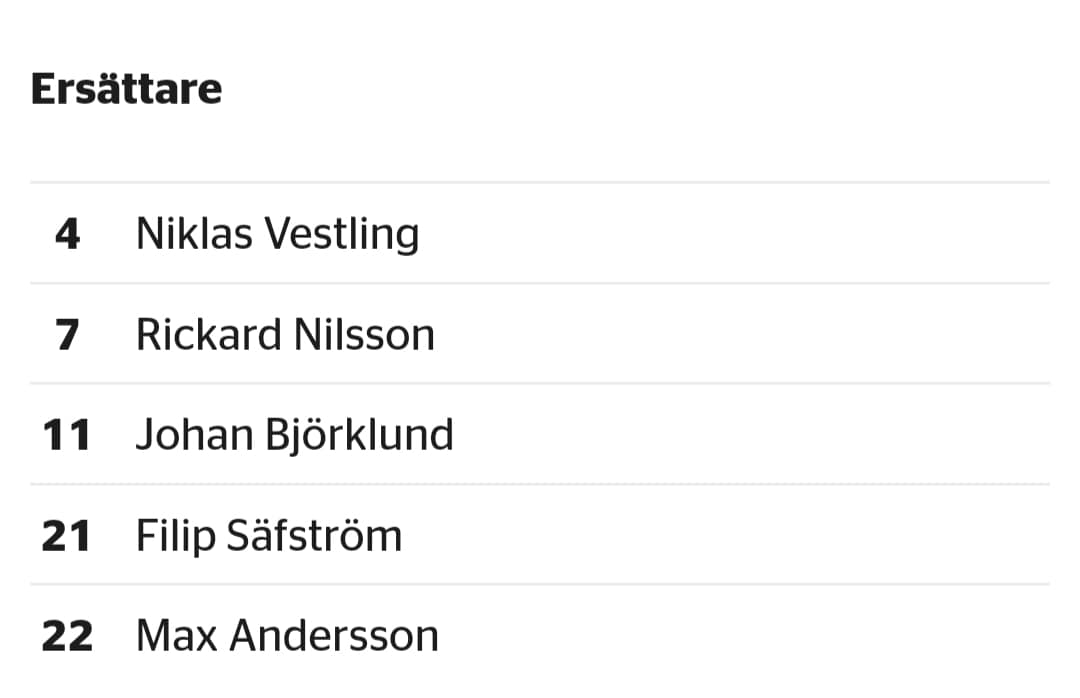Click the first name Filip
The height and width of the screenshot is (698, 1080).
tap(176, 536)
